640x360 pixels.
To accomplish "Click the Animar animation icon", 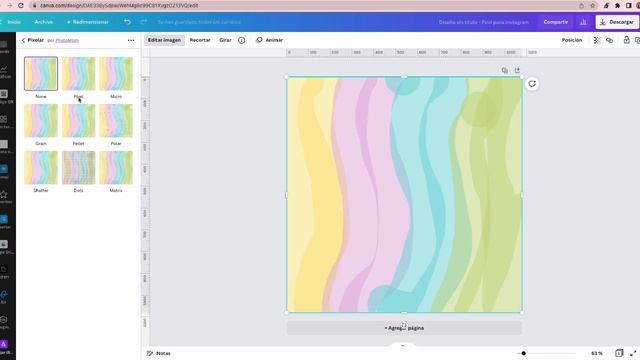I will [259, 40].
